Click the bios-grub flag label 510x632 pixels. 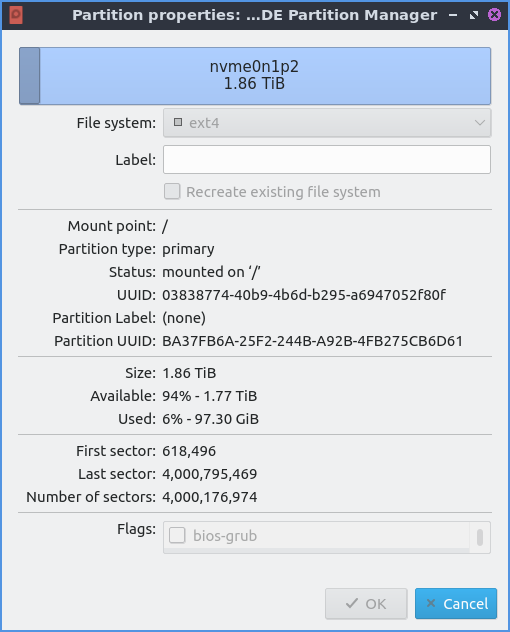pos(225,536)
